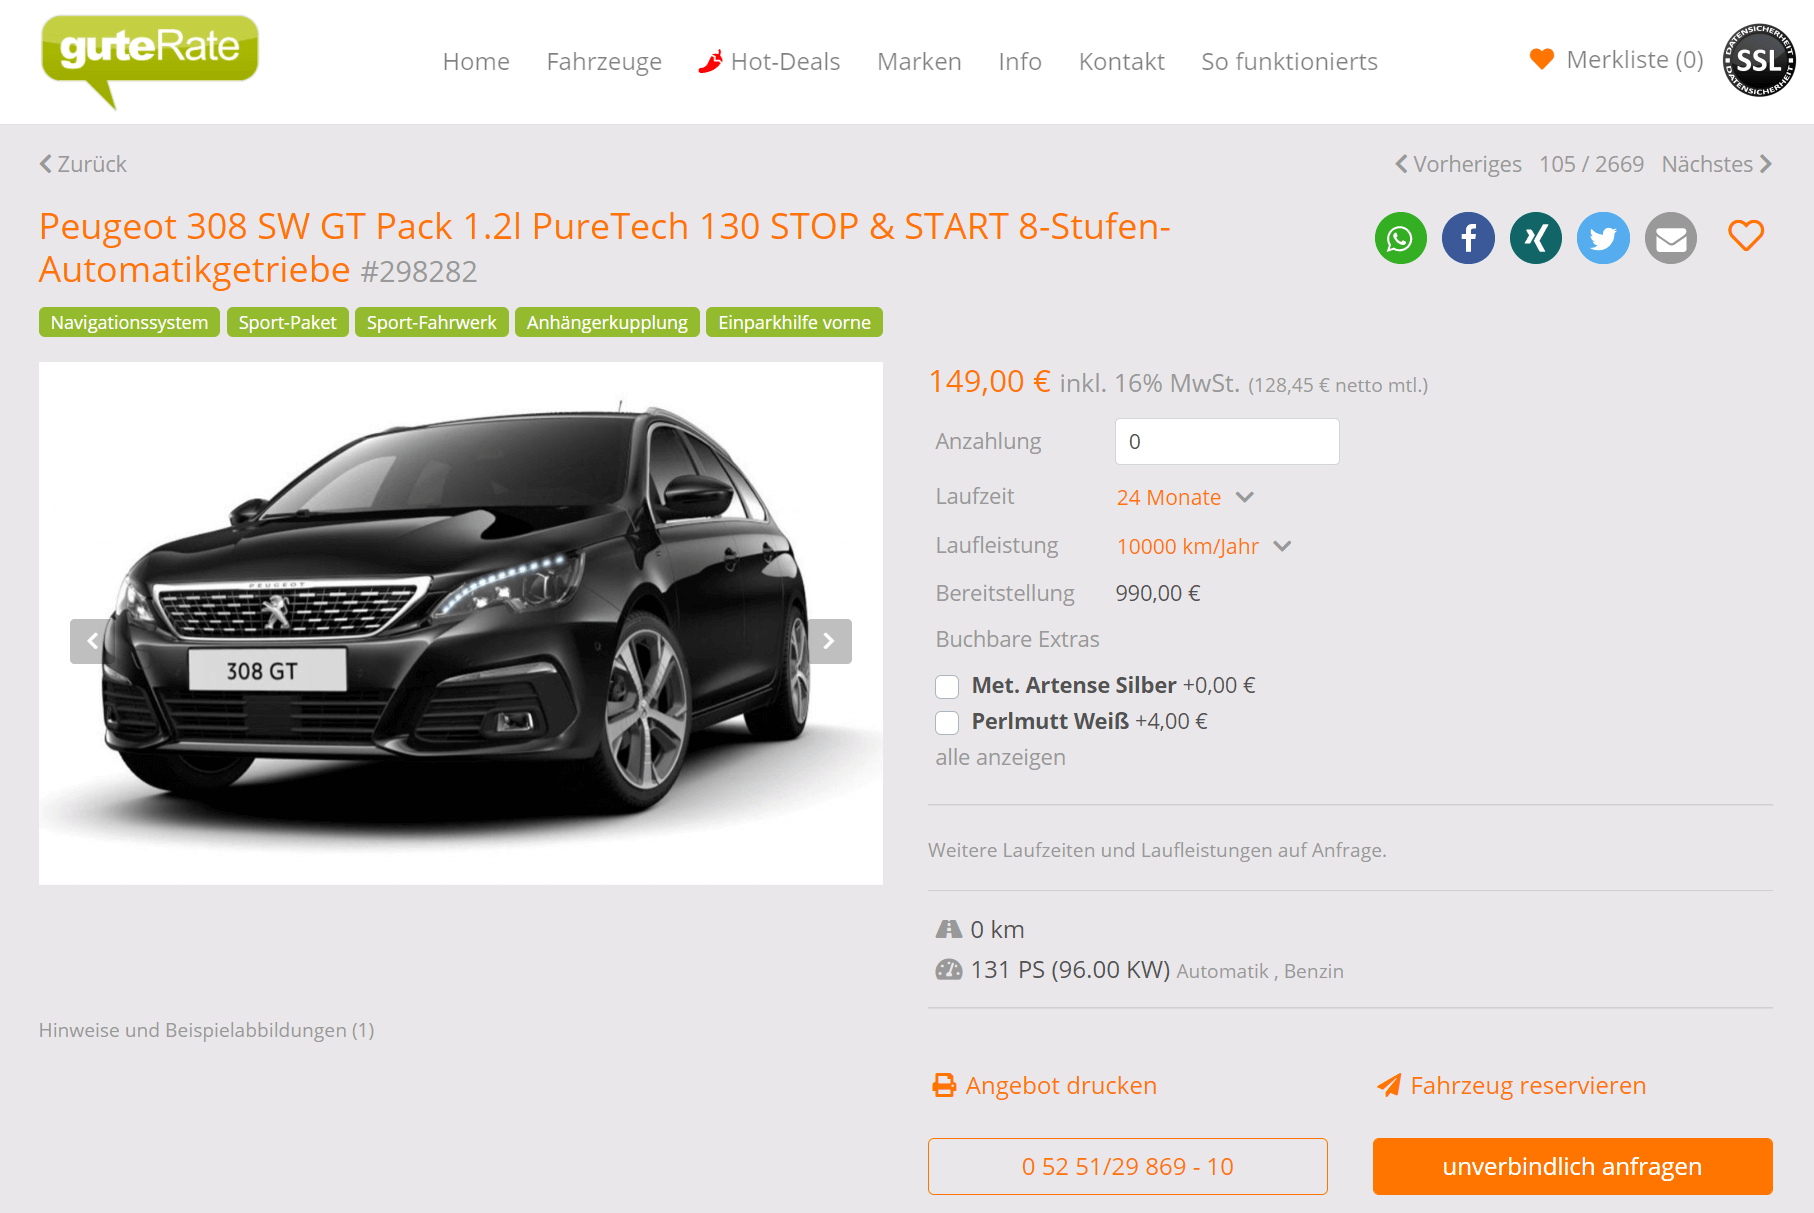Tick Perlmutt Weiß extra
The width and height of the screenshot is (1814, 1213).
tap(947, 722)
